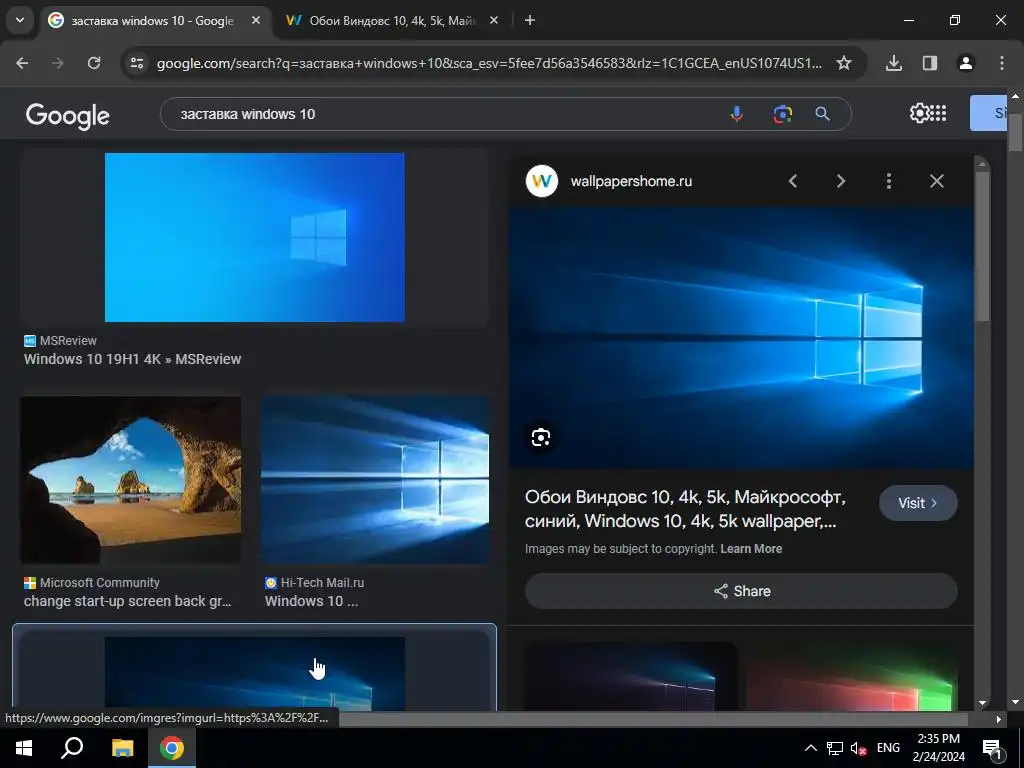Screen dimensions: 1024x768
Task: Open related red-green Windows logo thumbnail
Action: (852, 677)
